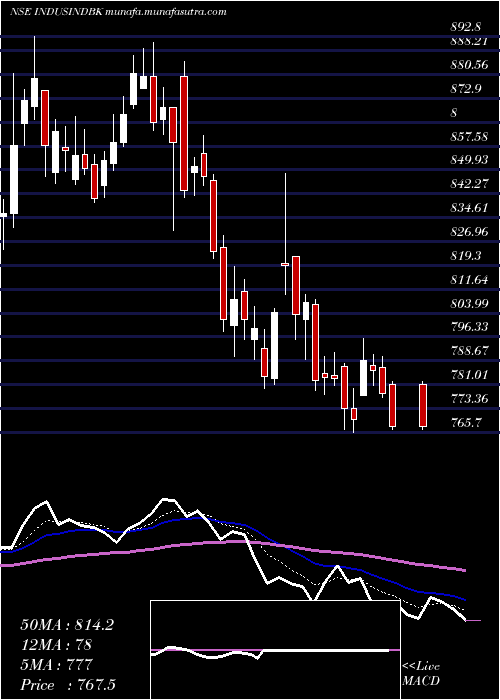Select the 781.01 price level label
Viewport: 500px width, 700px height.
coord(469,375)
